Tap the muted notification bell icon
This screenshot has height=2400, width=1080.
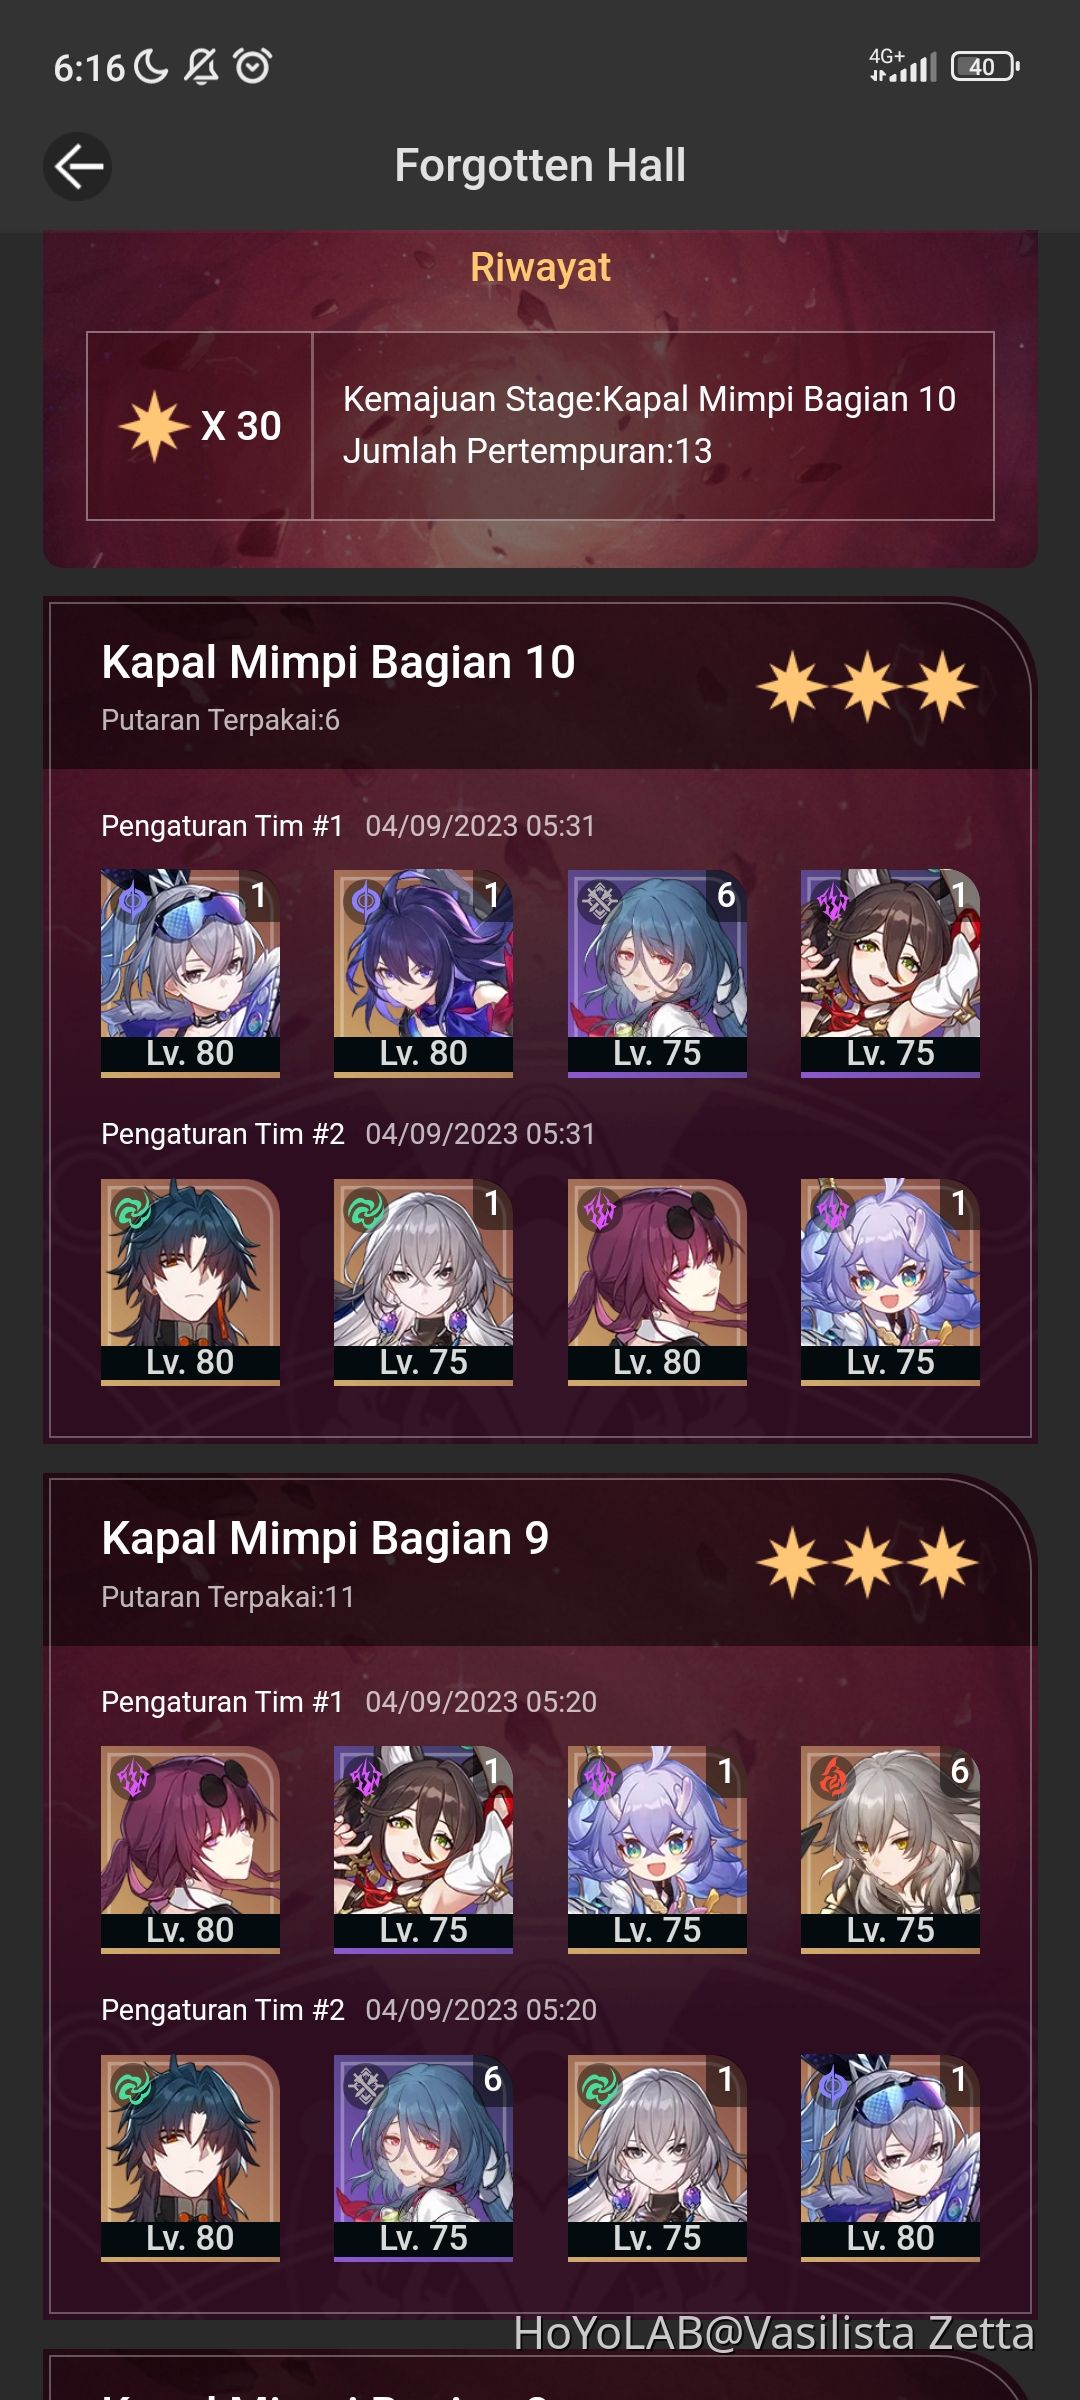pyautogui.click(x=201, y=66)
